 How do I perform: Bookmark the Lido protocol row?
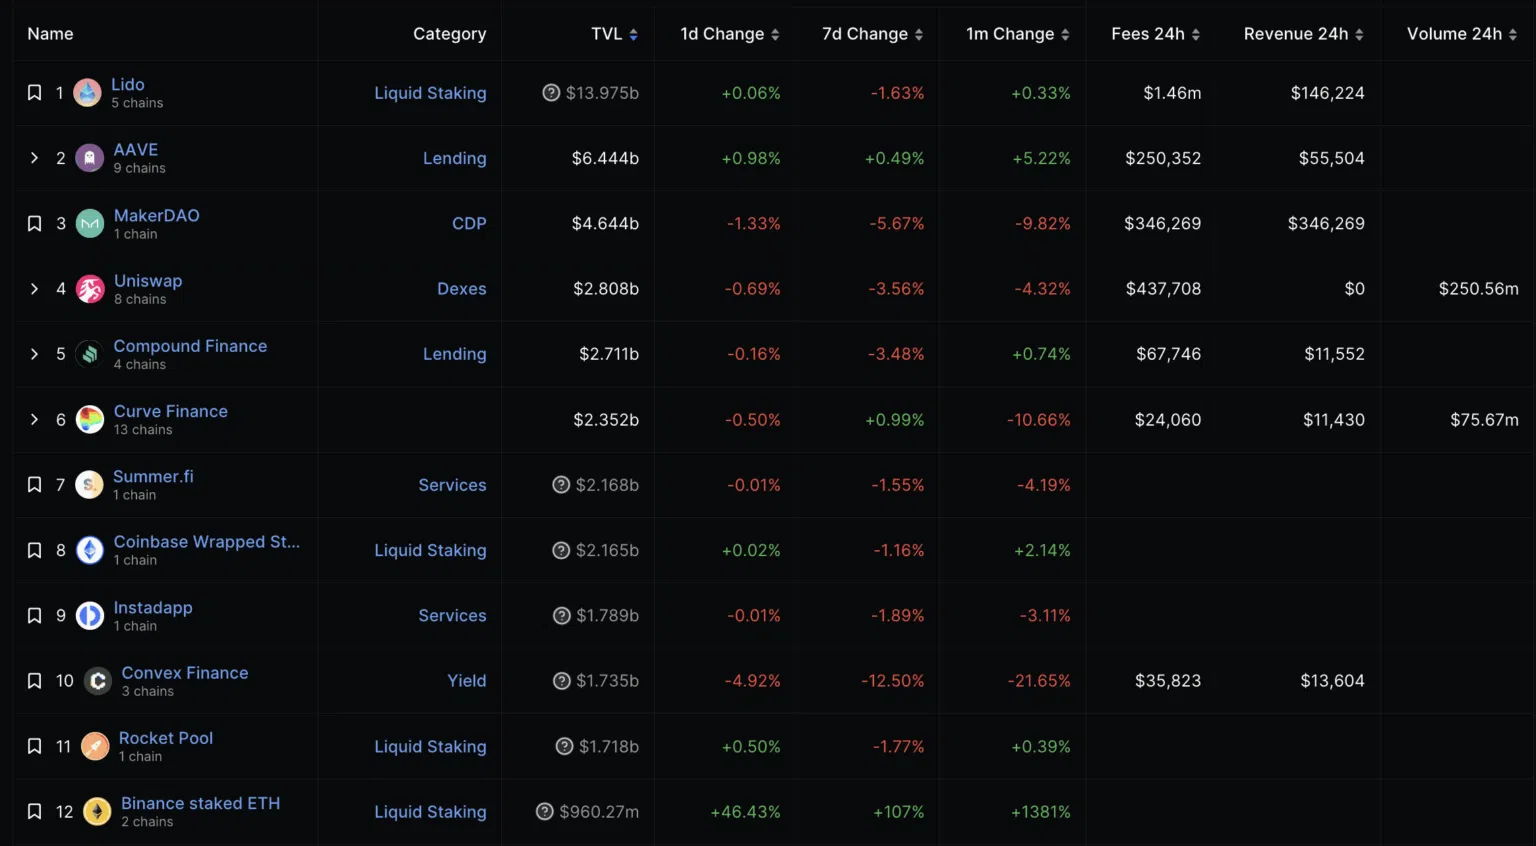click(x=34, y=93)
